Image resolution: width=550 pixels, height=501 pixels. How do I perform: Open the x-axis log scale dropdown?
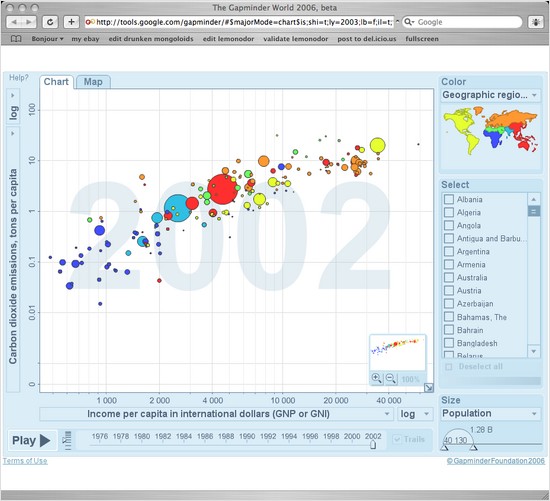[415, 414]
